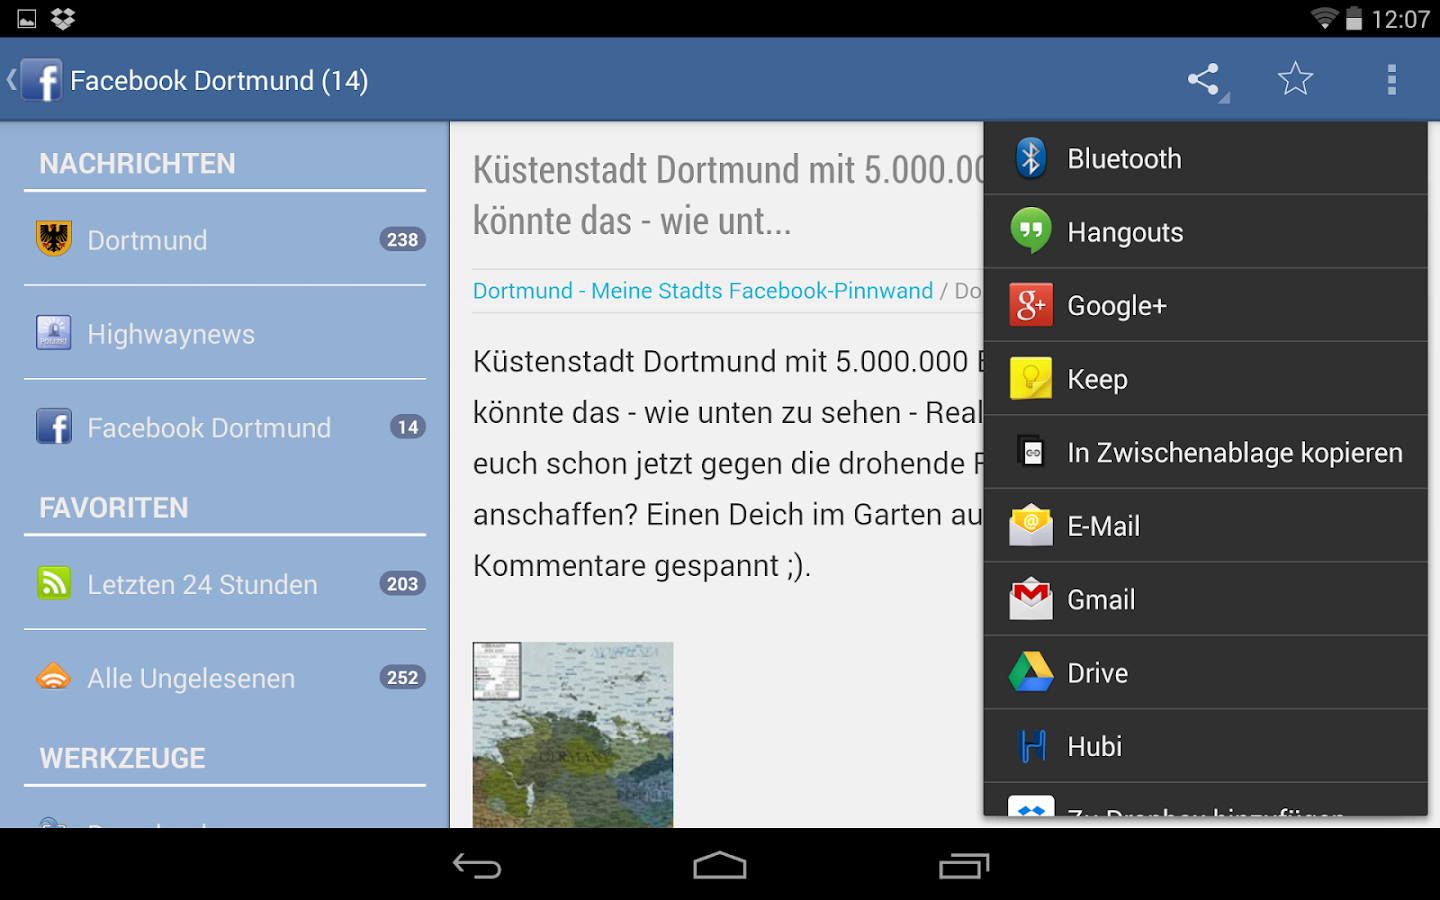Image resolution: width=1440 pixels, height=900 pixels.
Task: Save to Drive entry
Action: tap(1206, 672)
